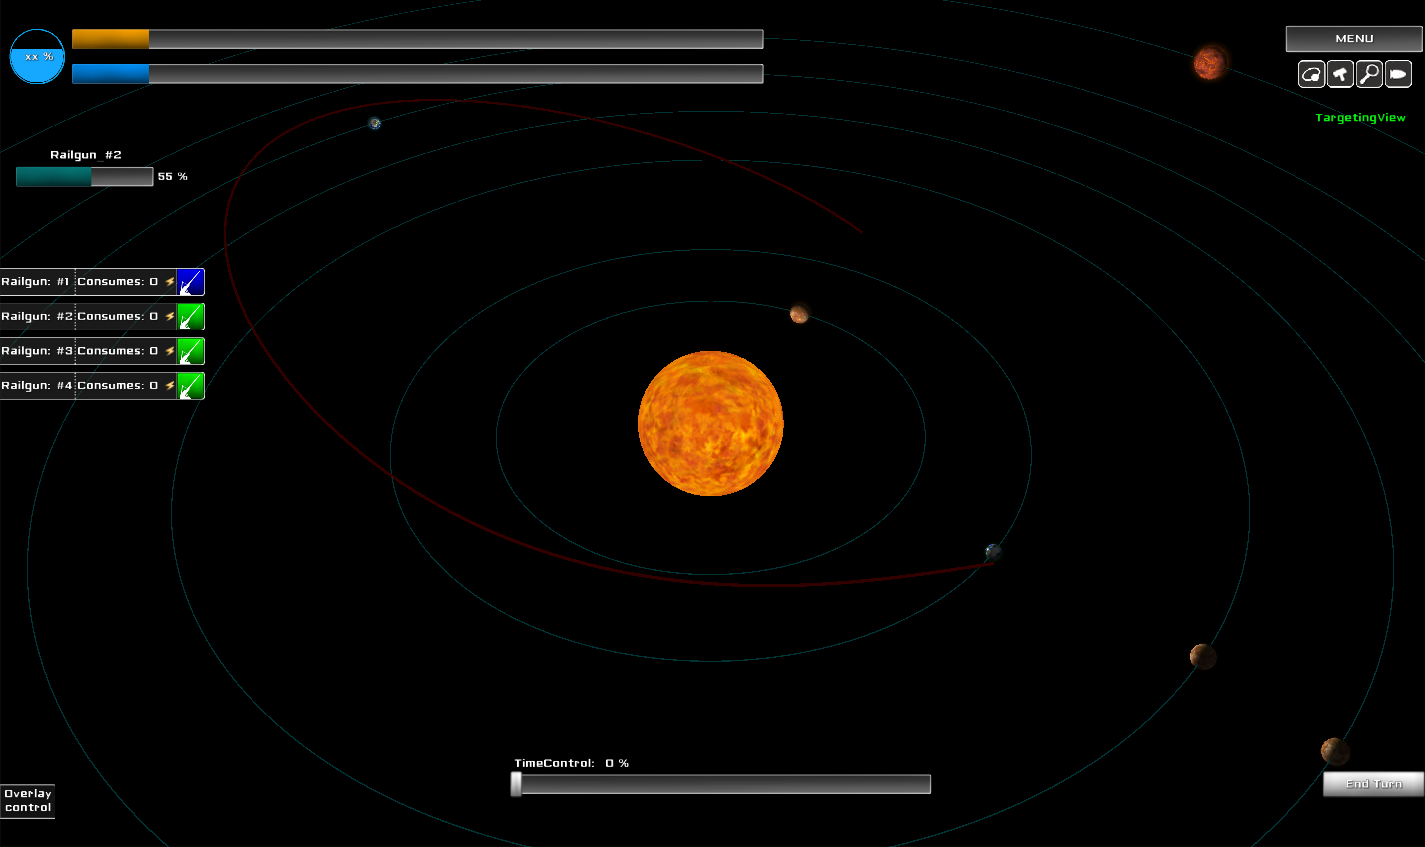Select the orbit view icon below MENU
This screenshot has height=847, width=1425.
point(1311,74)
